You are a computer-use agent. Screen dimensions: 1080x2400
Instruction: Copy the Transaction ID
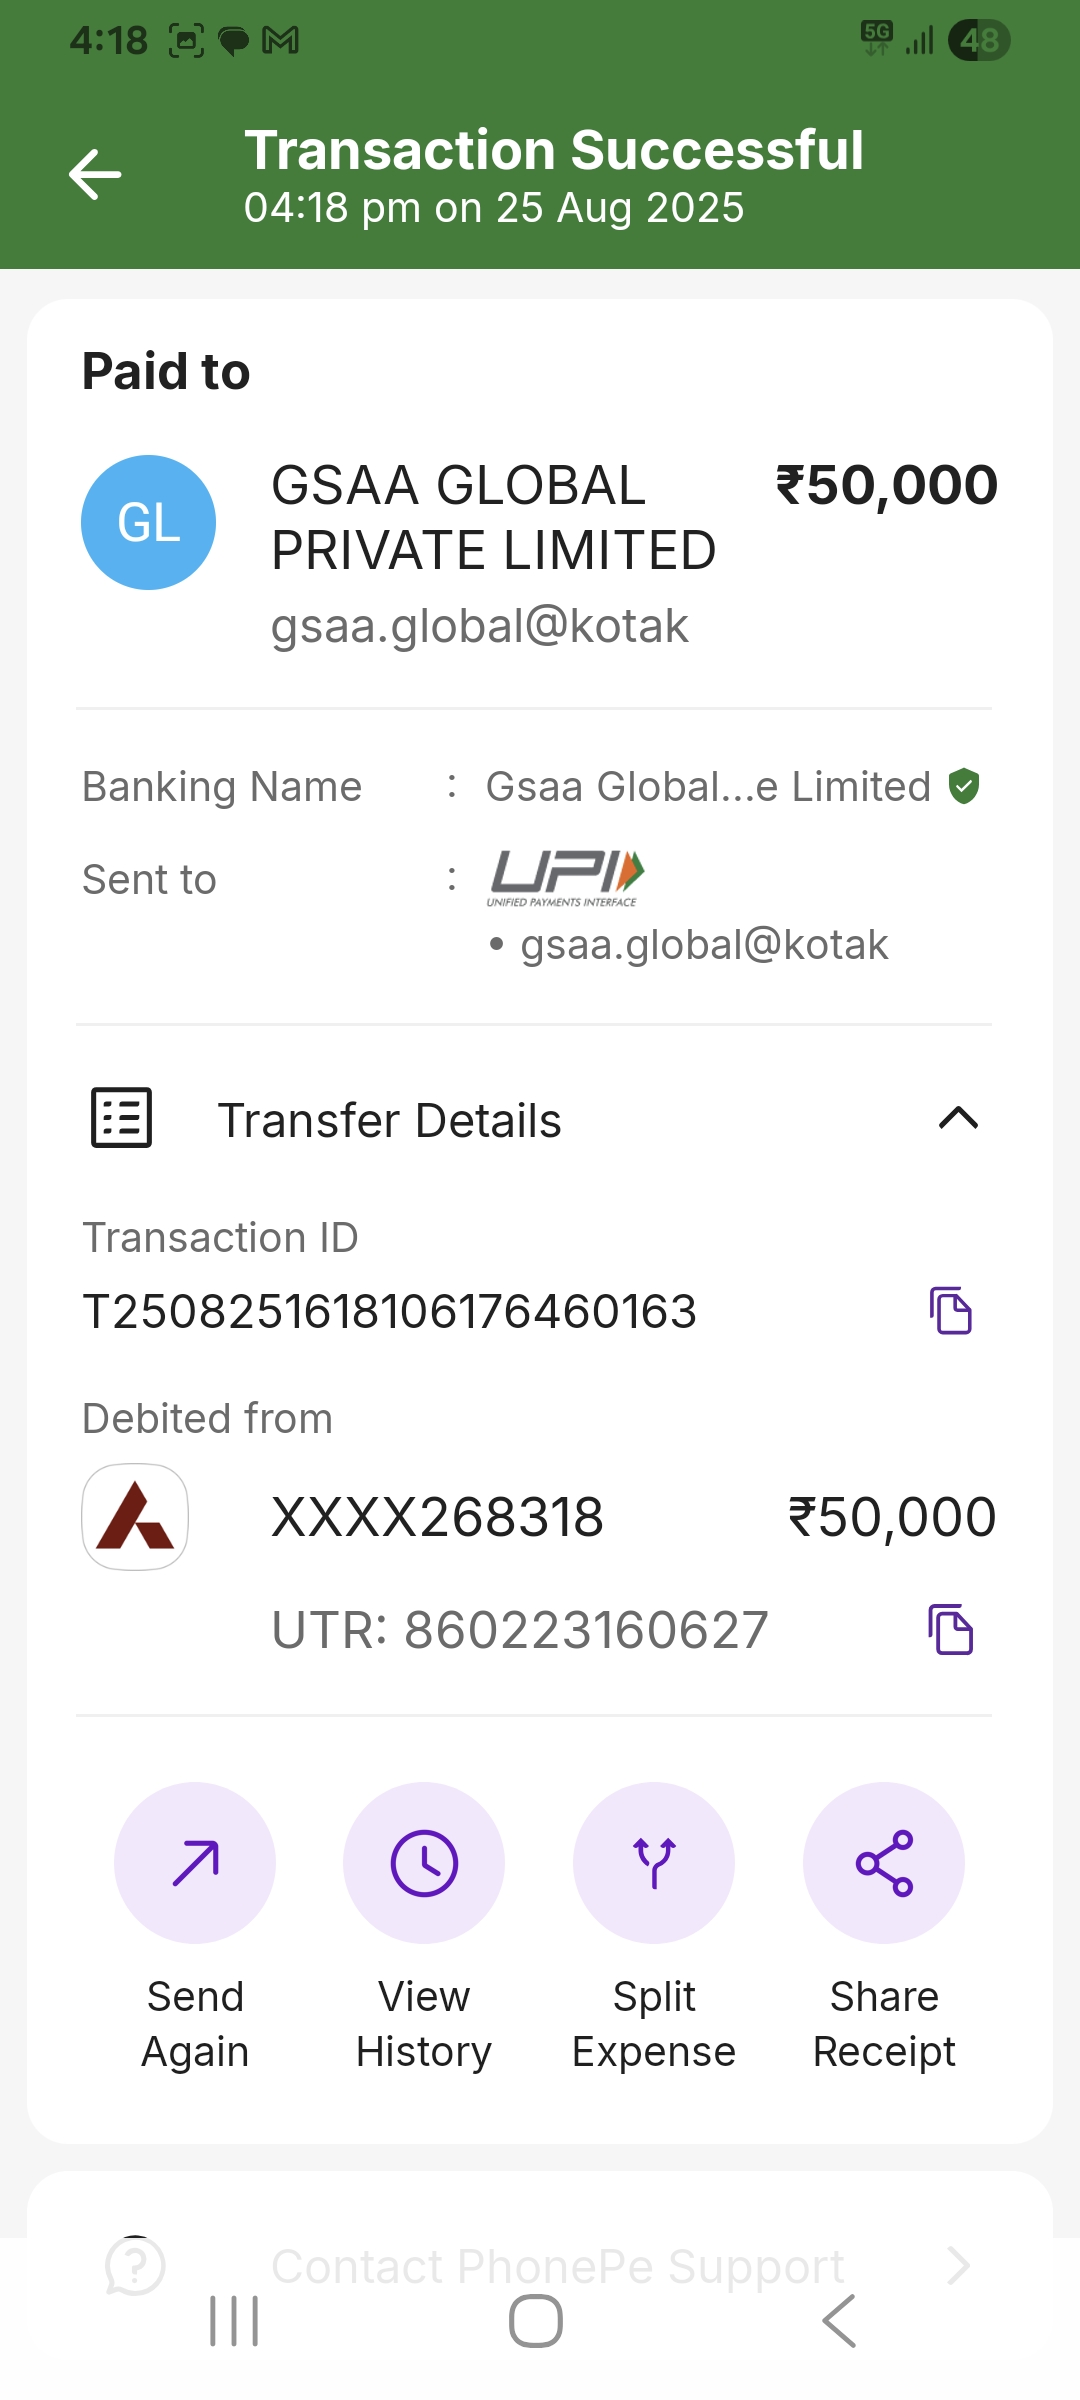(x=951, y=1311)
